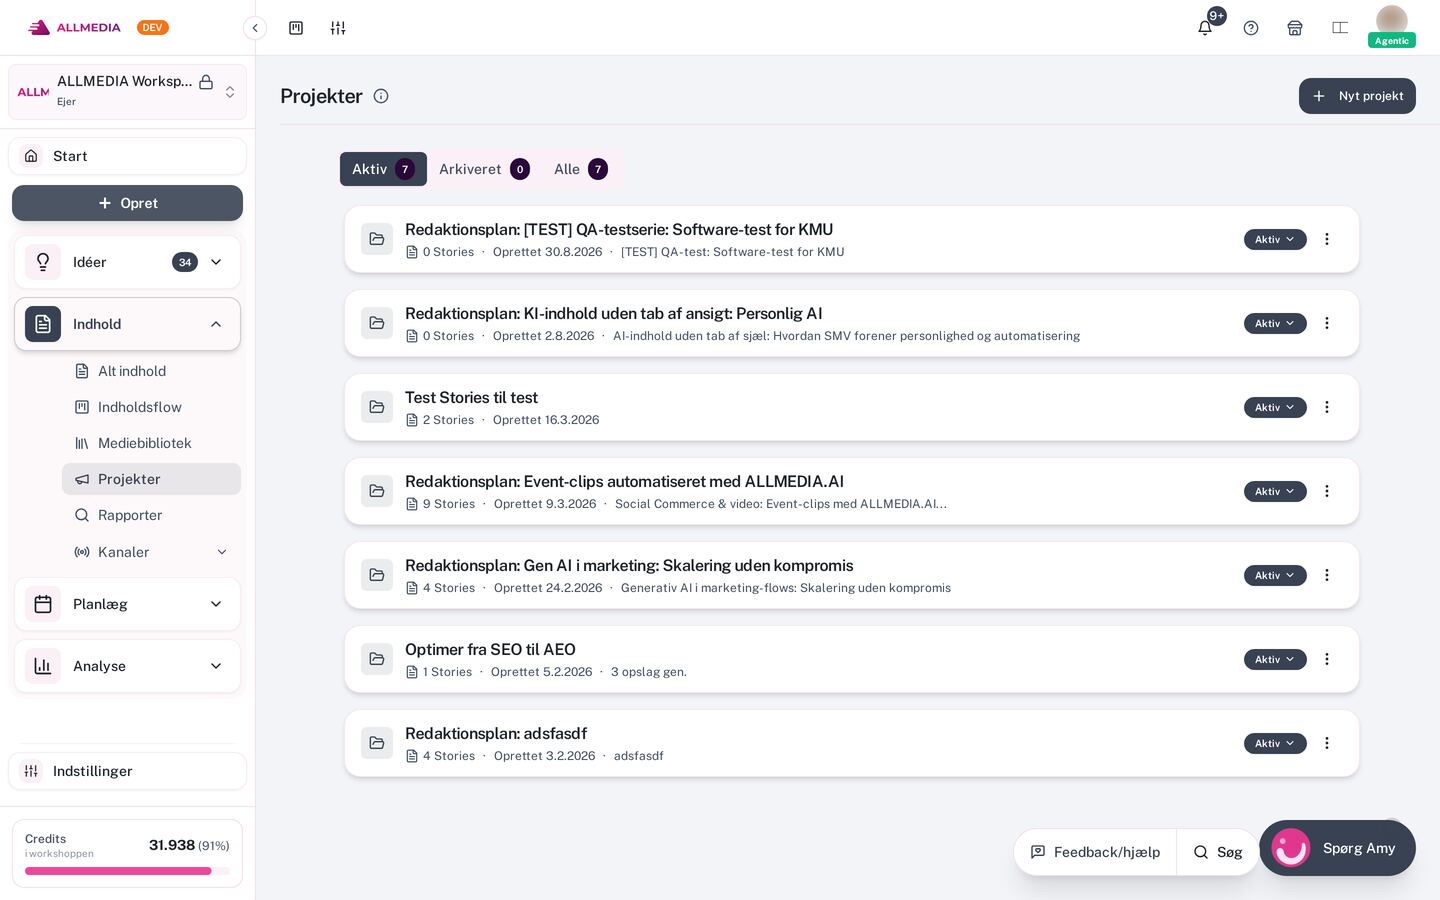Go to Start in the sidebar
The height and width of the screenshot is (900, 1440).
tap(127, 156)
